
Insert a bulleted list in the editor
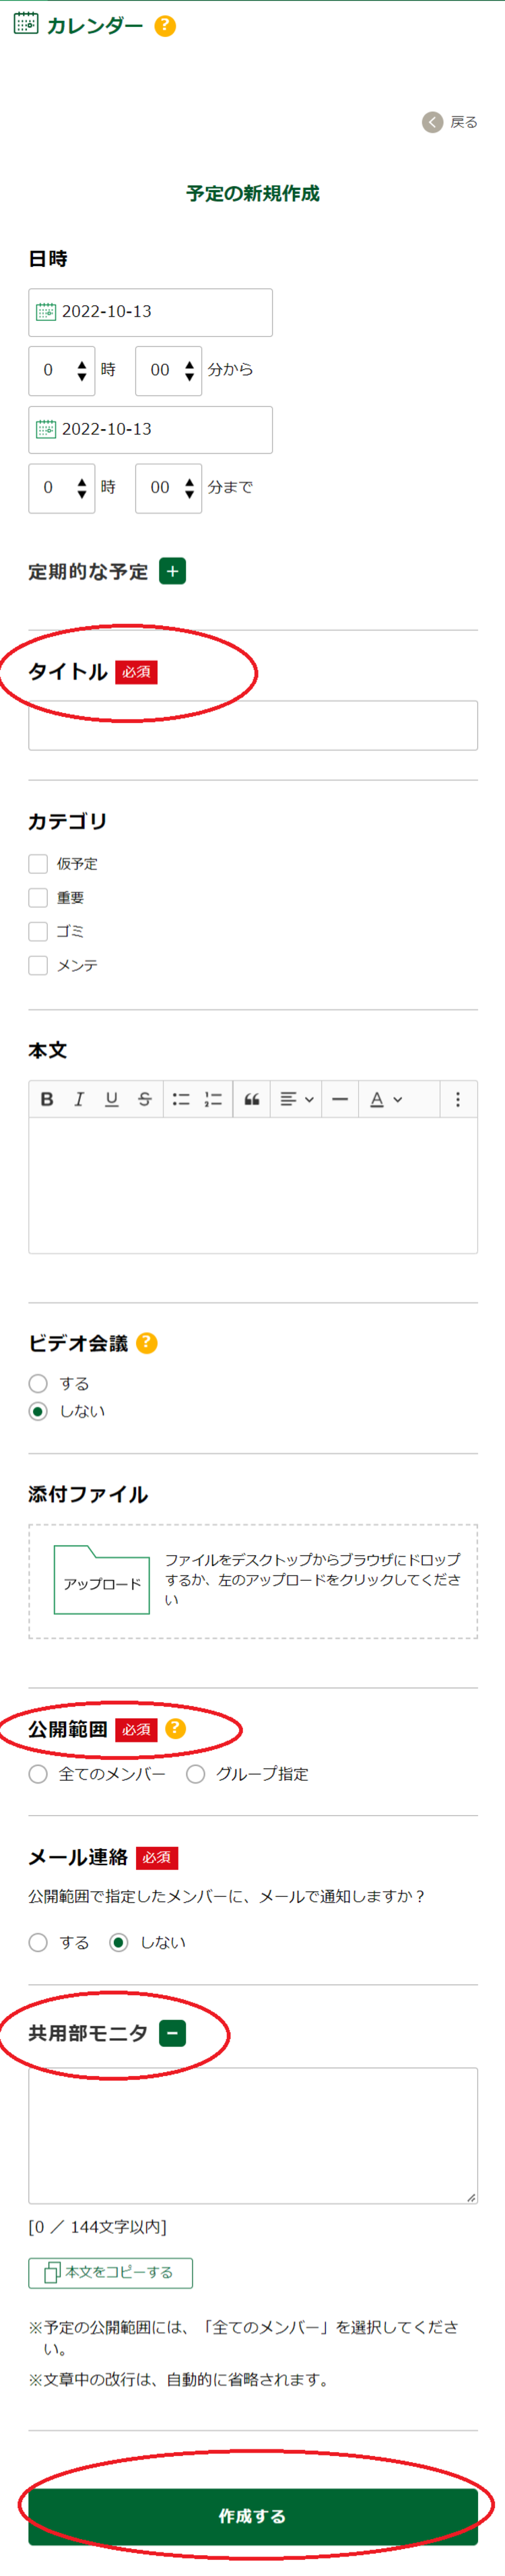coord(181,1099)
